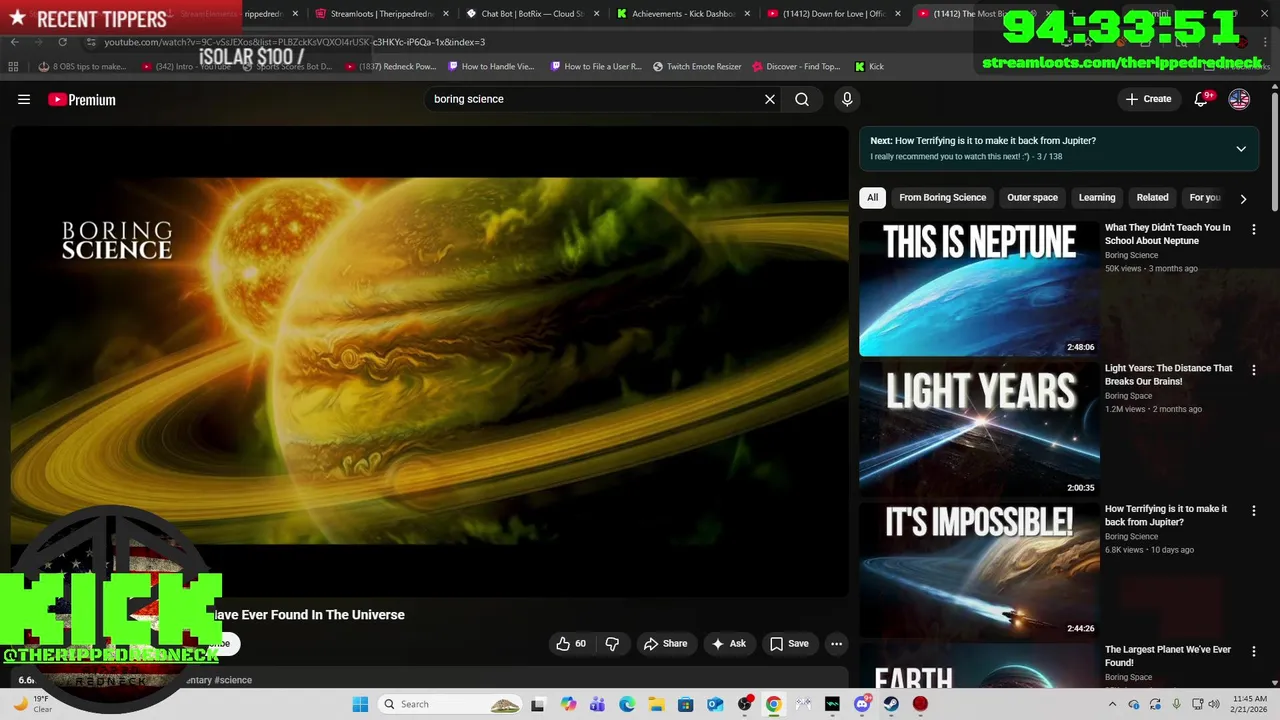Image resolution: width=1280 pixels, height=720 pixels.
Task: Reload the page in Chrome
Action: pos(62,42)
